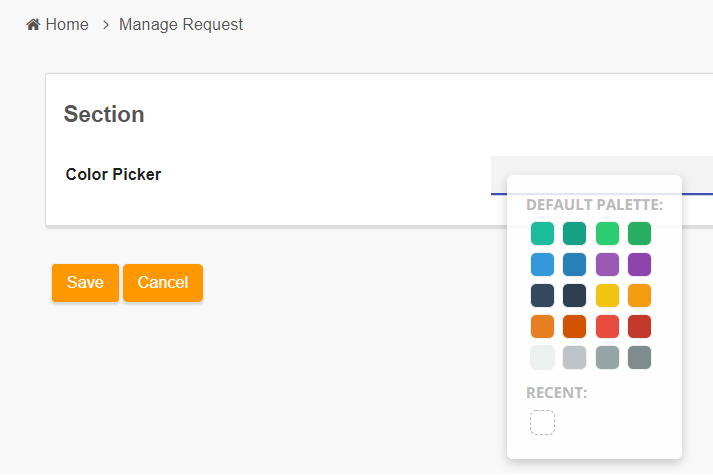The image size is (713, 475).
Task: Click the breadcrumb chevron separator
Action: [x=105, y=25]
